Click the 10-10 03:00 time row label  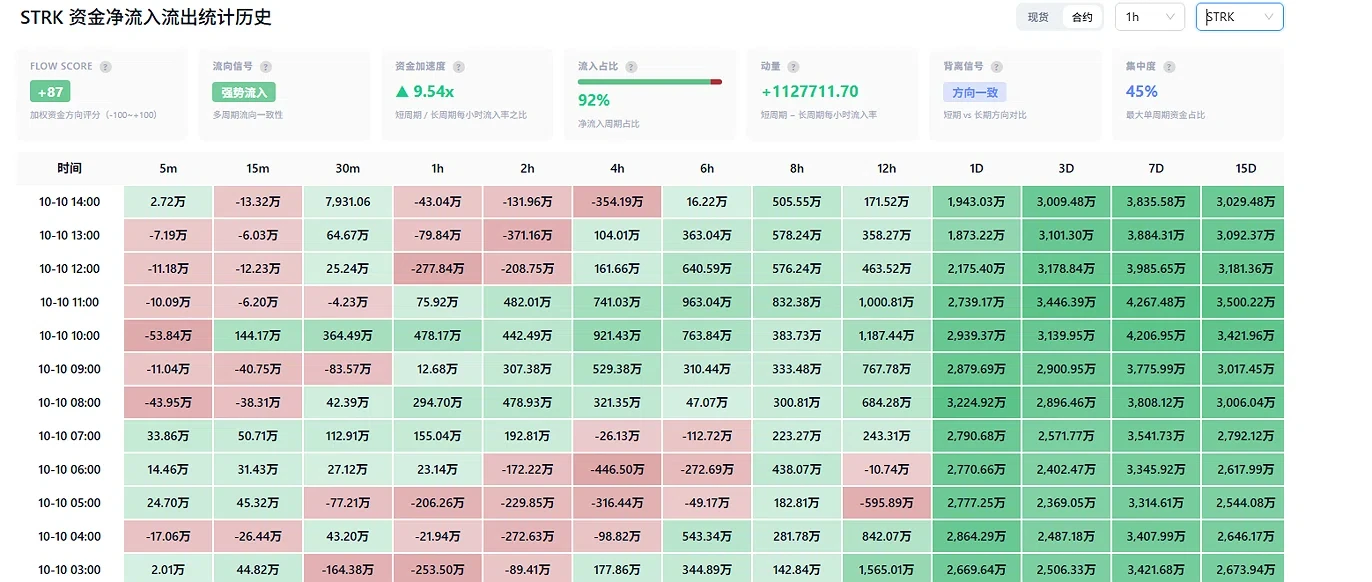[70, 570]
